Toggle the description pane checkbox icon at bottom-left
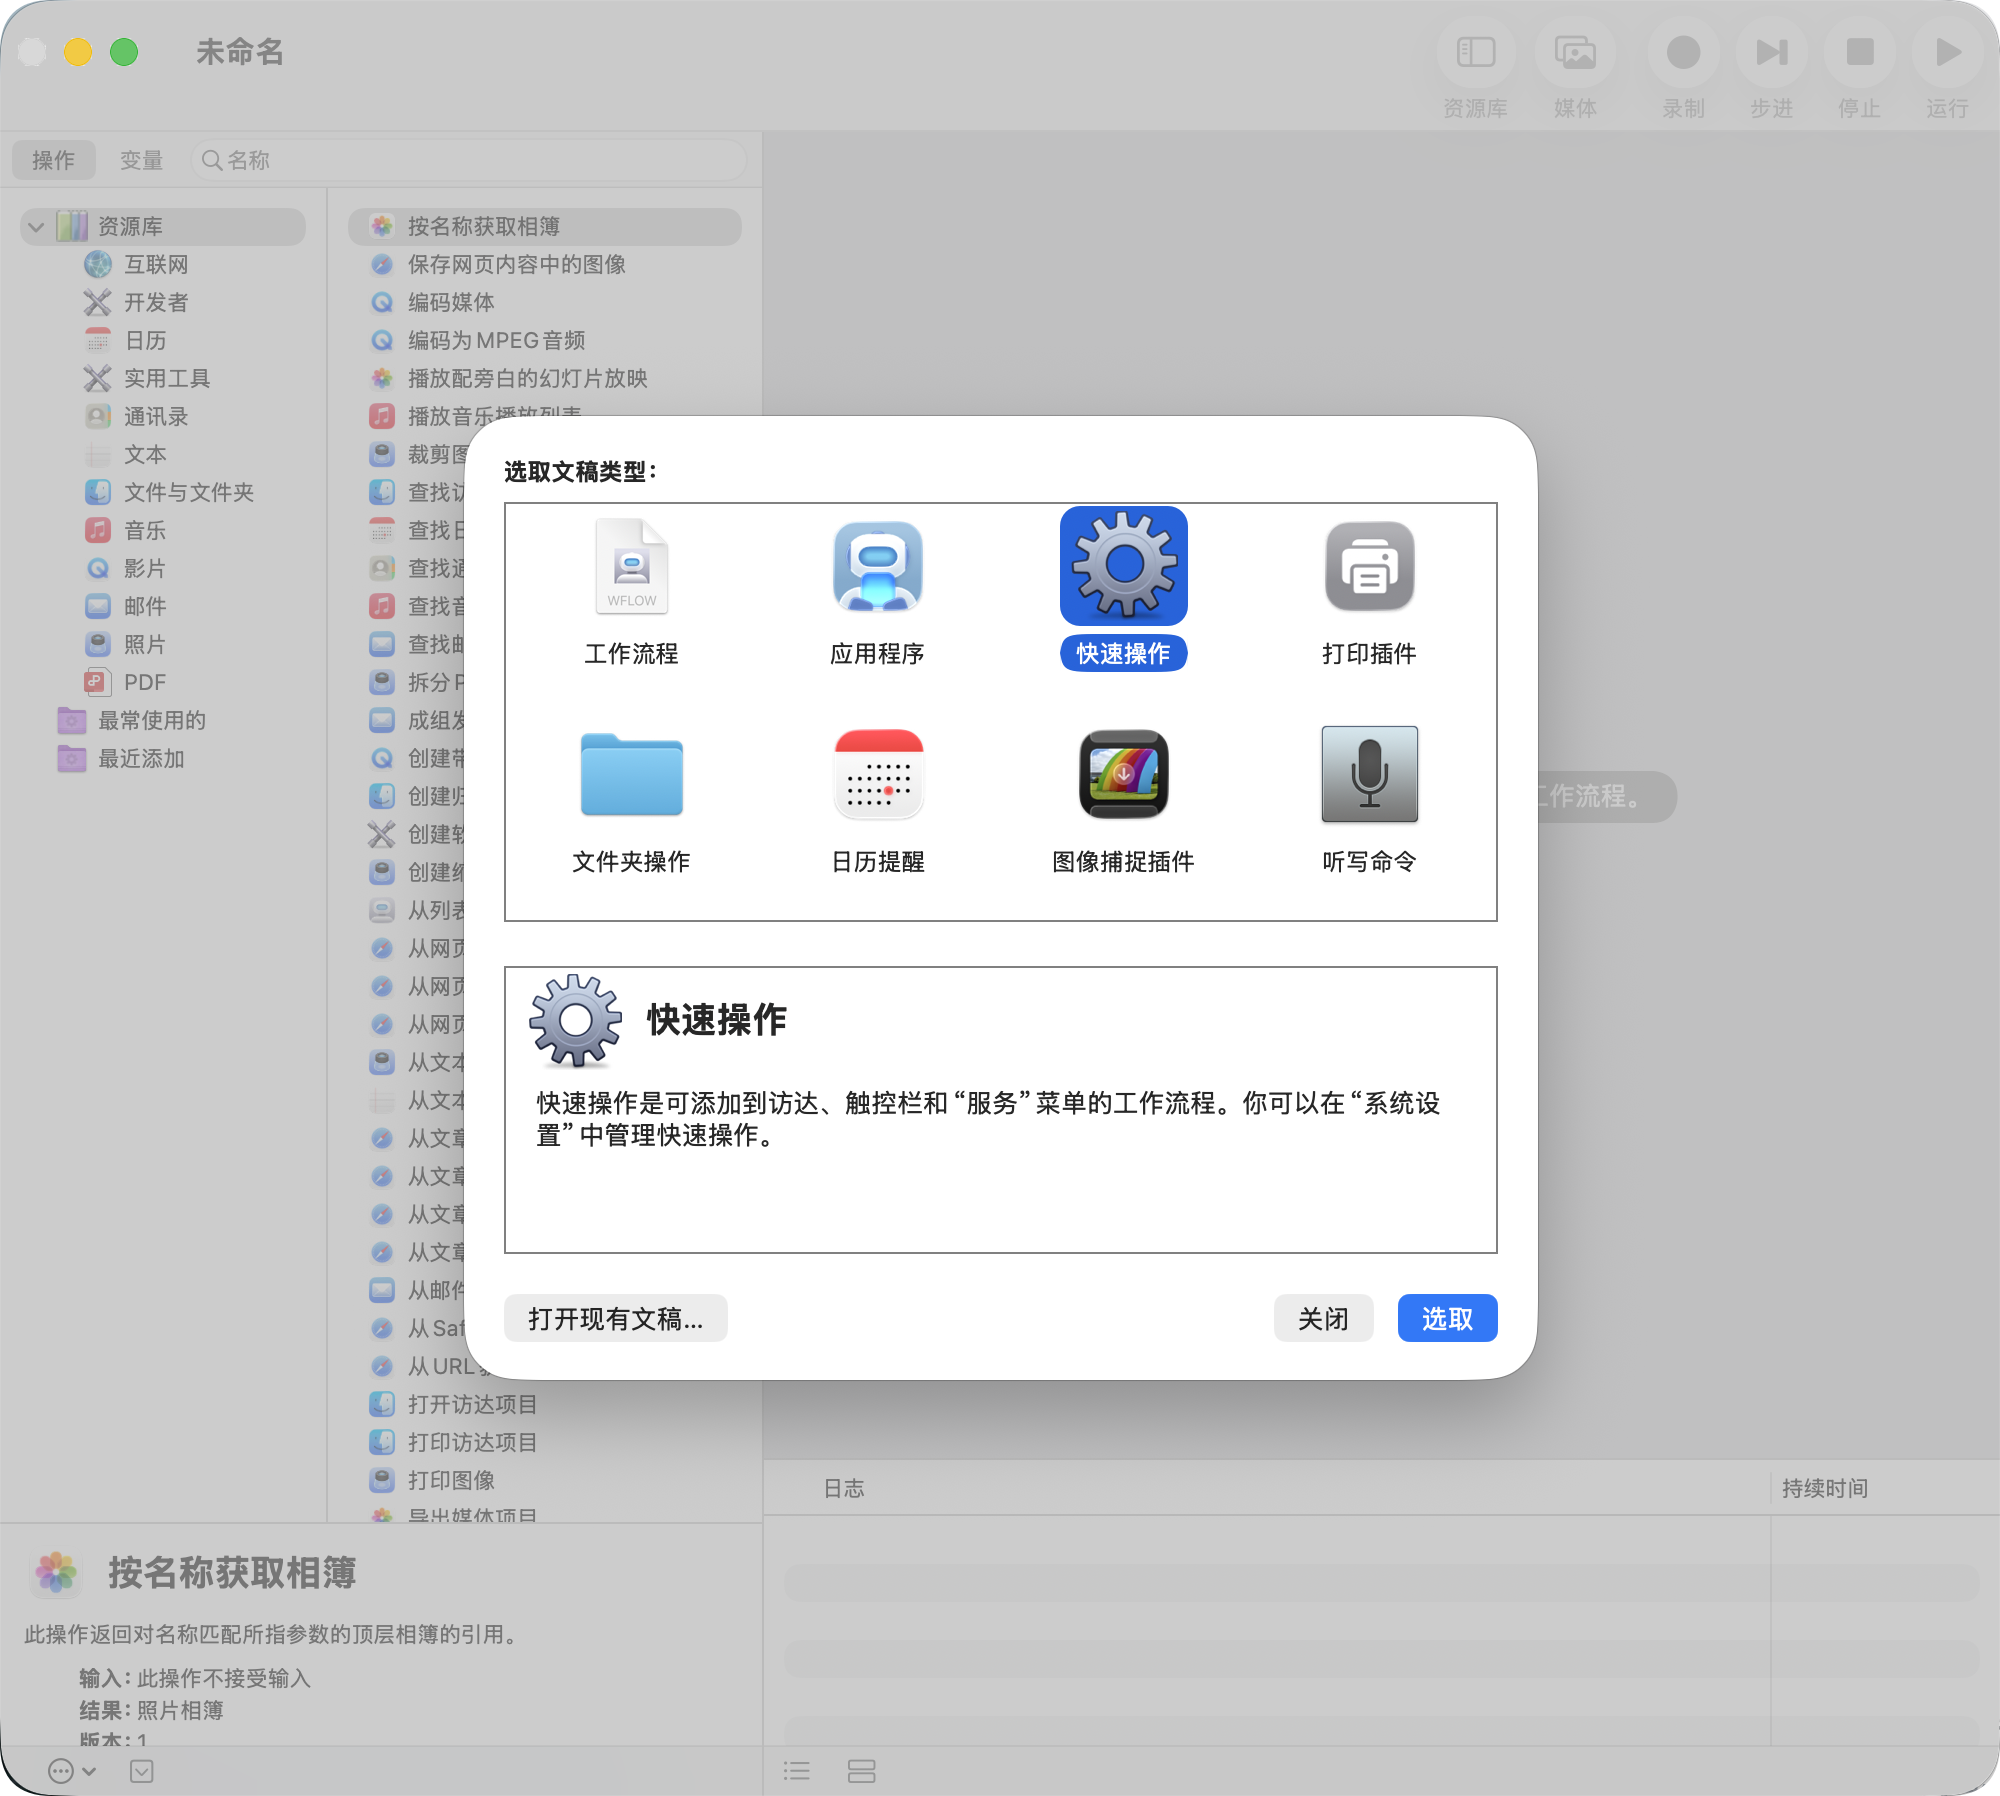Image resolution: width=2000 pixels, height=1796 pixels. click(x=142, y=1771)
